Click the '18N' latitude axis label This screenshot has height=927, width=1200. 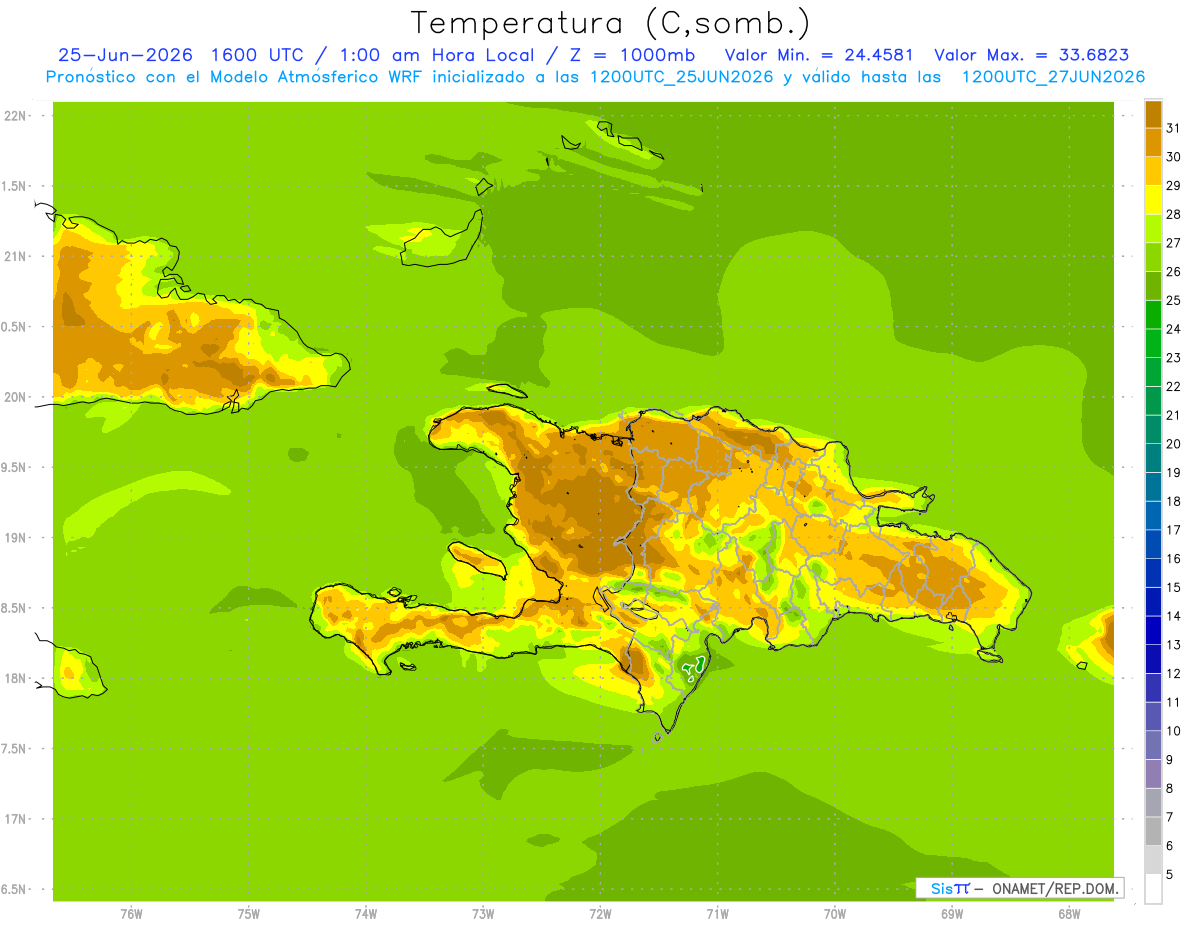(16, 678)
